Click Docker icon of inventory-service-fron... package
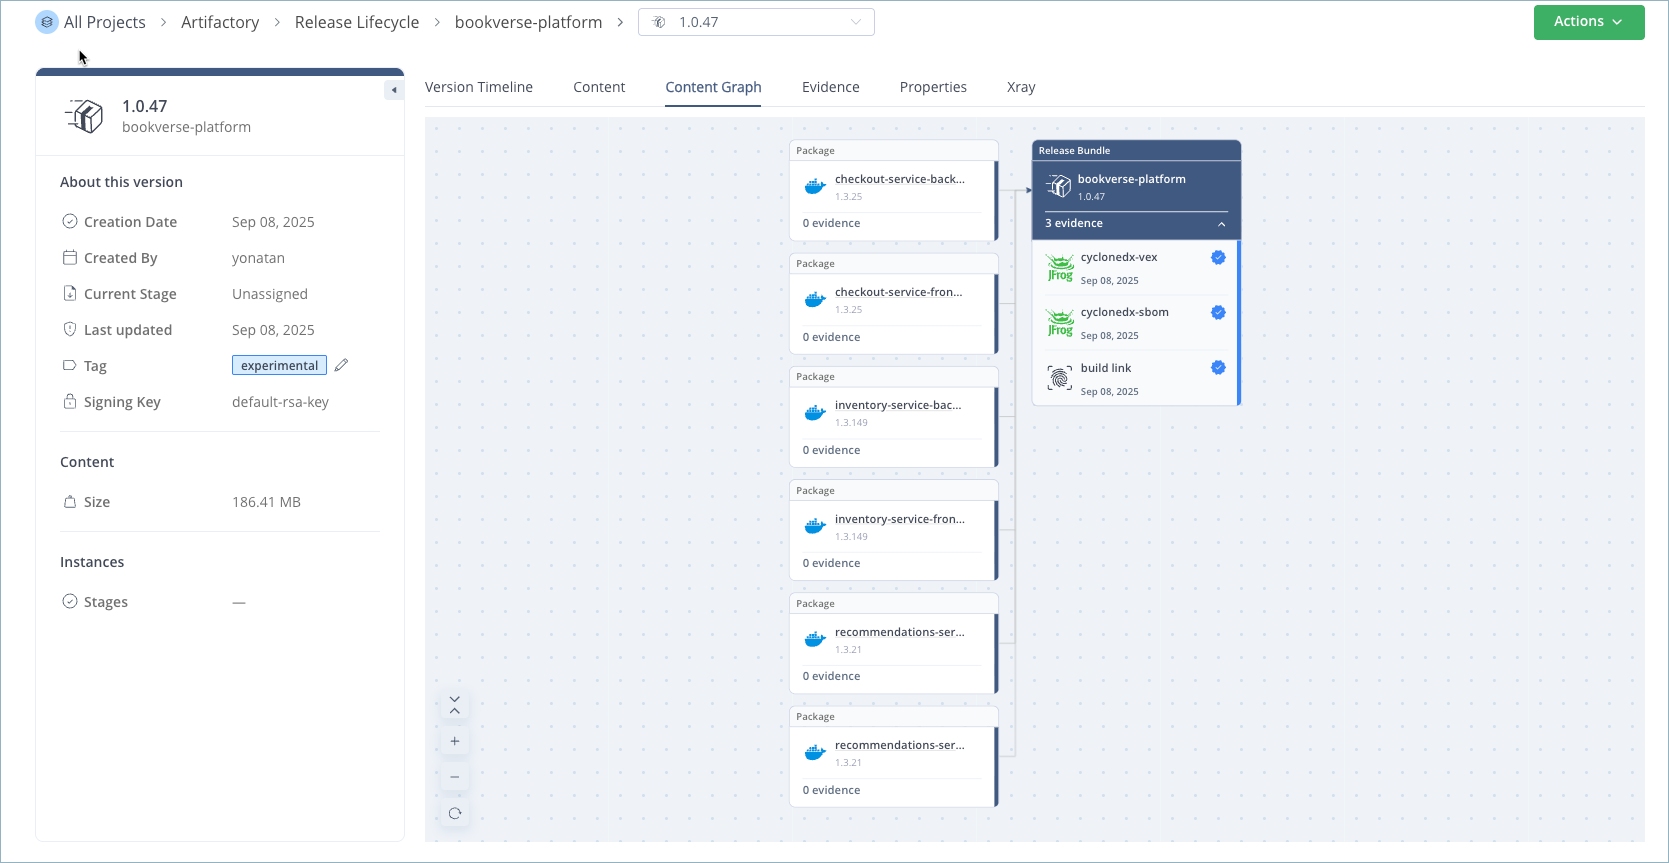Image resolution: width=1669 pixels, height=863 pixels. tap(815, 527)
